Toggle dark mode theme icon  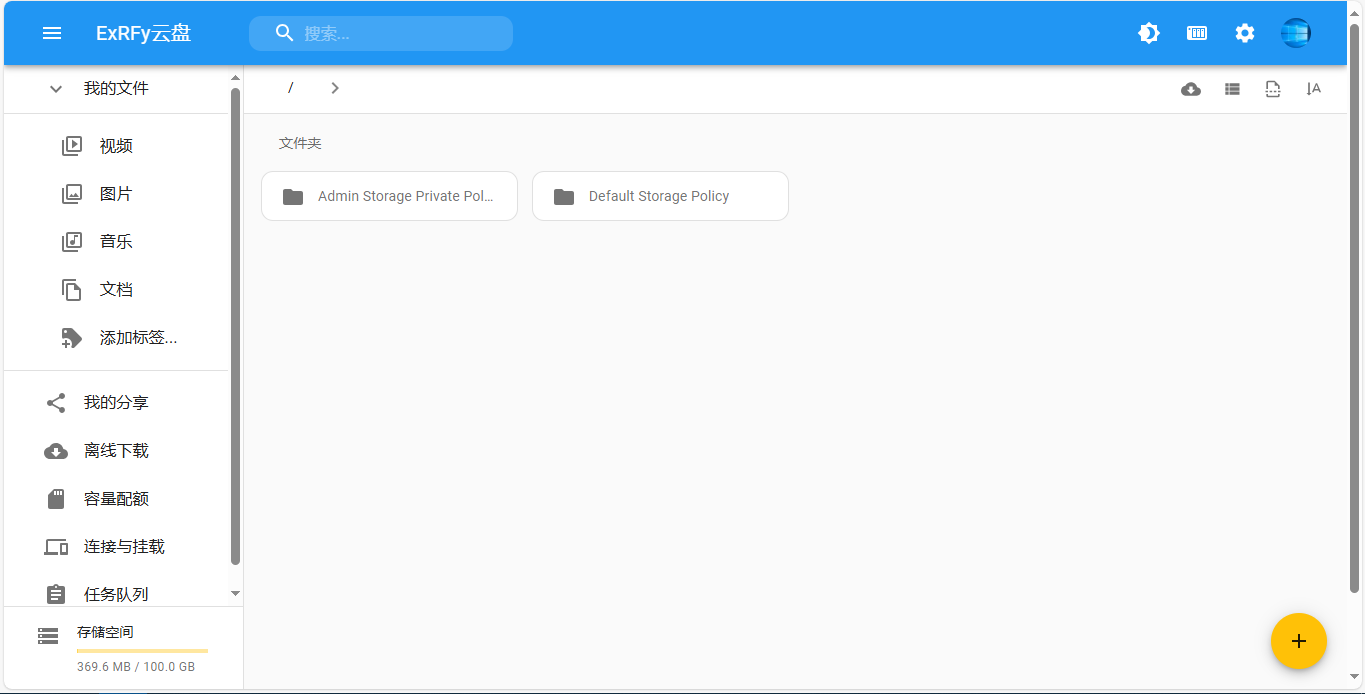pyautogui.click(x=1149, y=33)
